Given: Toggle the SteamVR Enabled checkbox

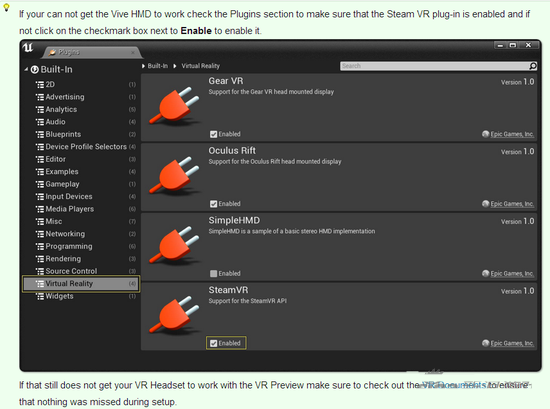Looking at the screenshot, I should 213,343.
